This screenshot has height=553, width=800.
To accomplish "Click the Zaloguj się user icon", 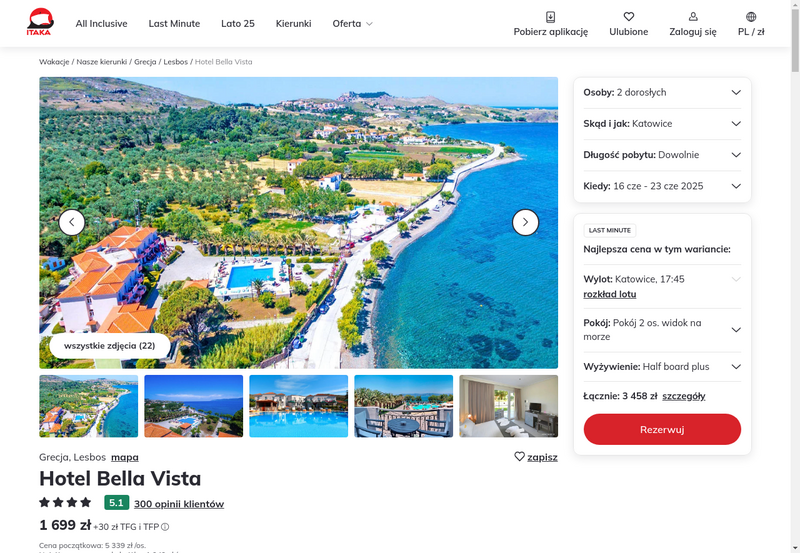I will click(x=693, y=17).
